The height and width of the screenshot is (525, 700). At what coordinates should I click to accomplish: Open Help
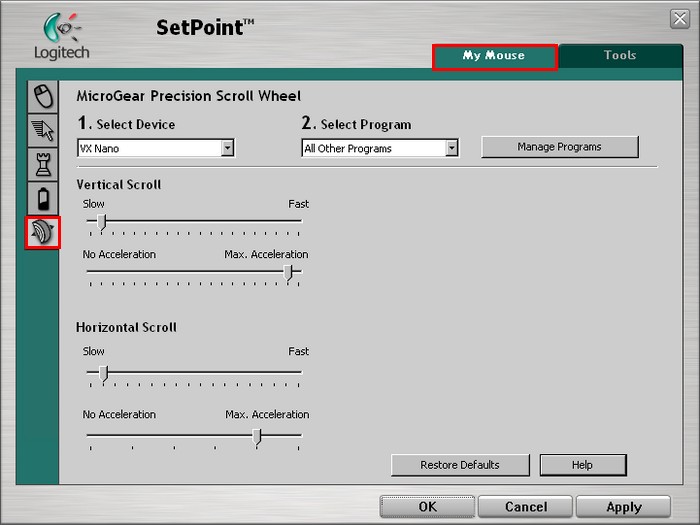pos(583,465)
